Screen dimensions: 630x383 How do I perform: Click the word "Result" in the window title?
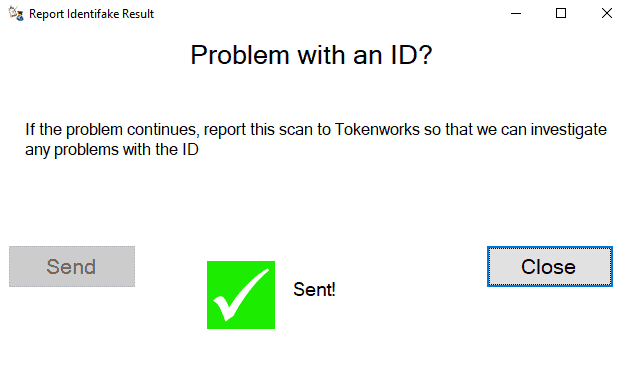(x=138, y=14)
